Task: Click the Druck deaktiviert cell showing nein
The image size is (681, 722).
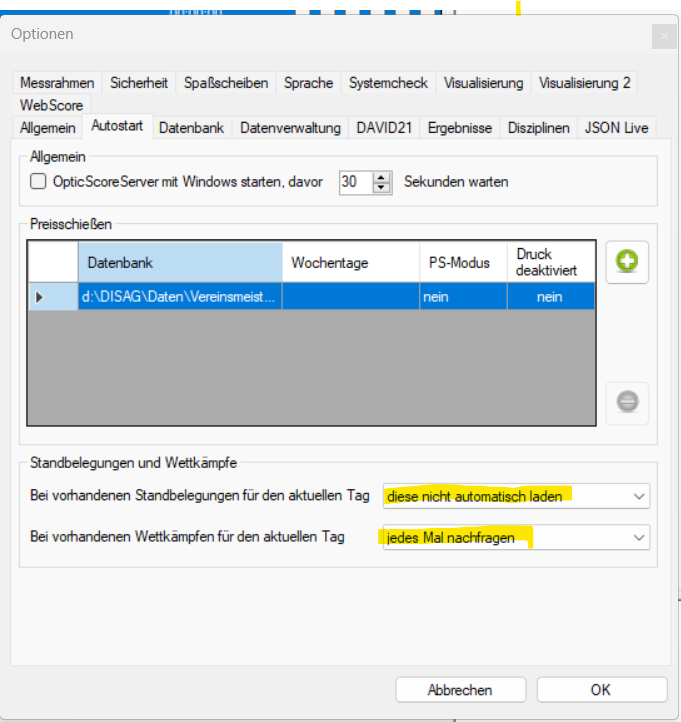Action: (x=549, y=297)
